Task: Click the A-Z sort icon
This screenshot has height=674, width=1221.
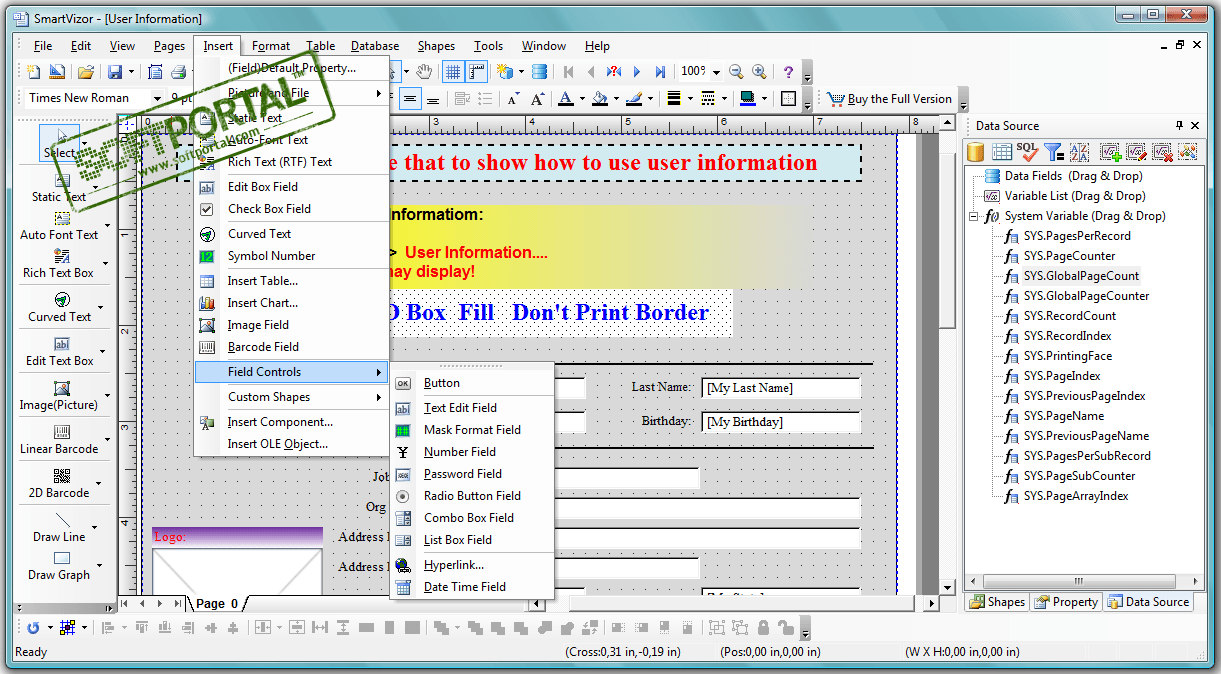Action: coord(1079,152)
